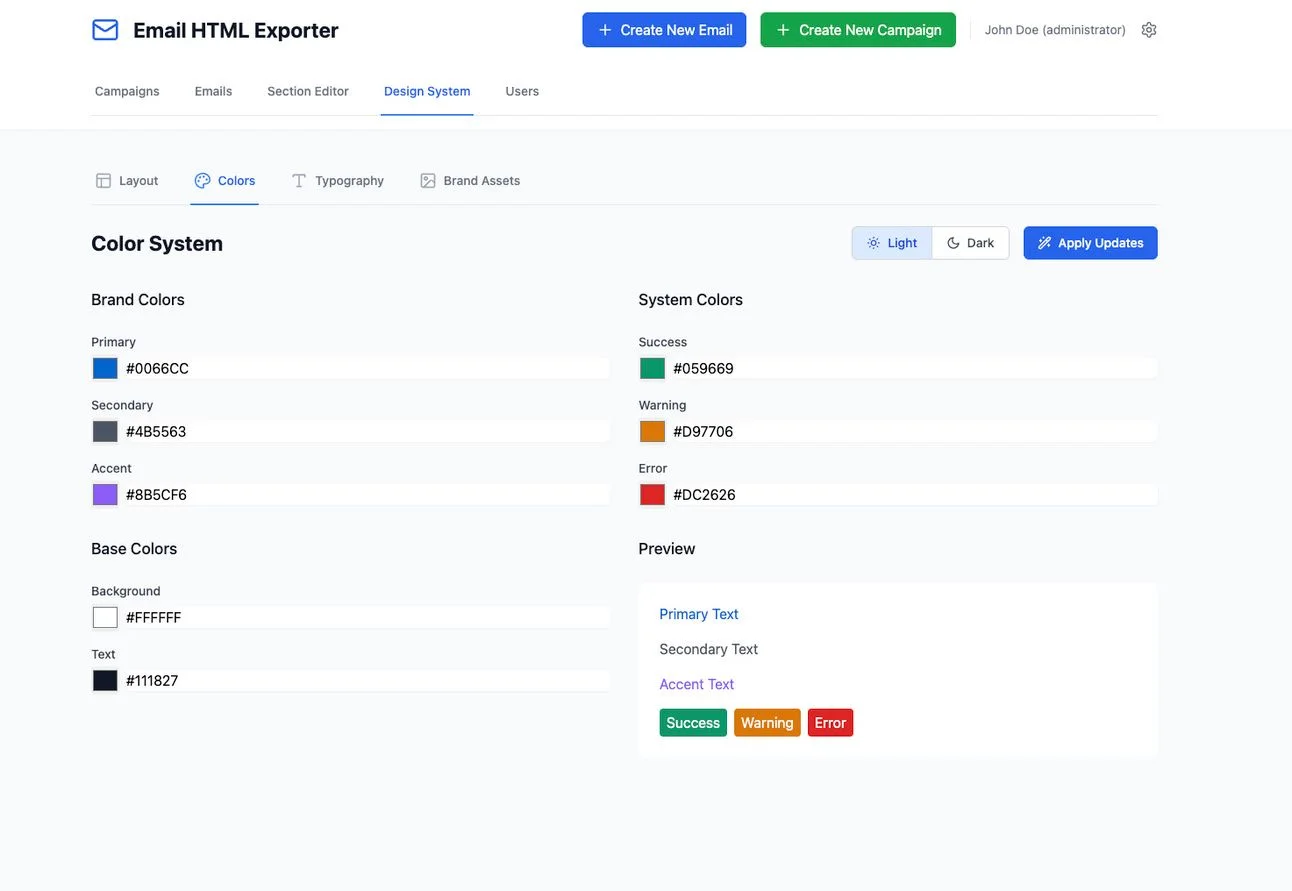Image resolution: width=1292 pixels, height=891 pixels.
Task: Click the Warning preview badge
Action: [x=767, y=723]
